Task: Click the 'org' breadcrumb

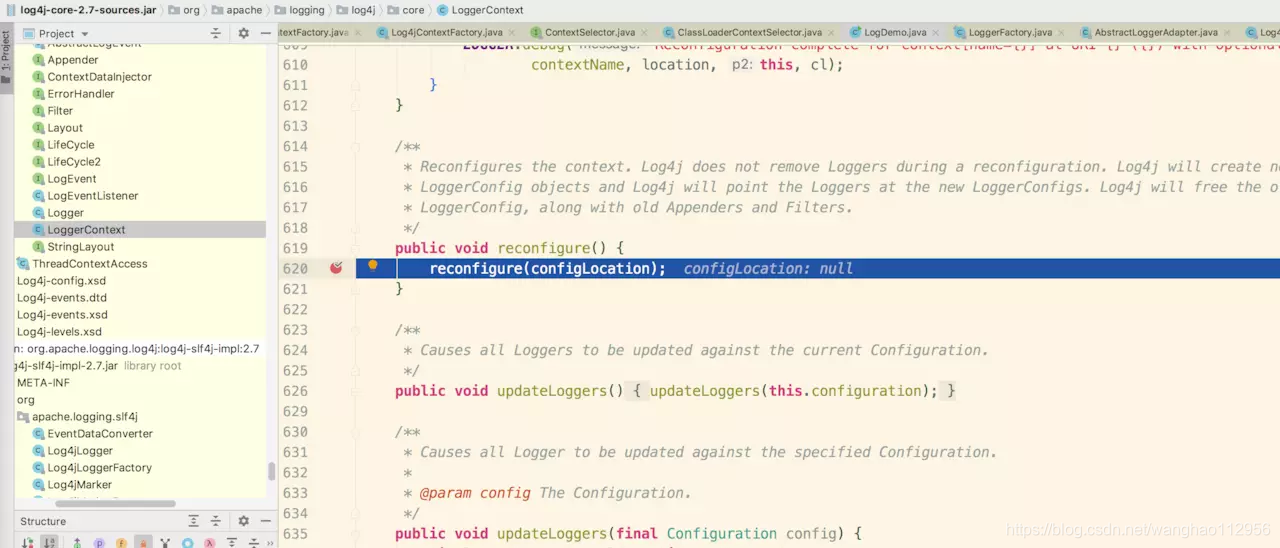Action: click(x=191, y=10)
